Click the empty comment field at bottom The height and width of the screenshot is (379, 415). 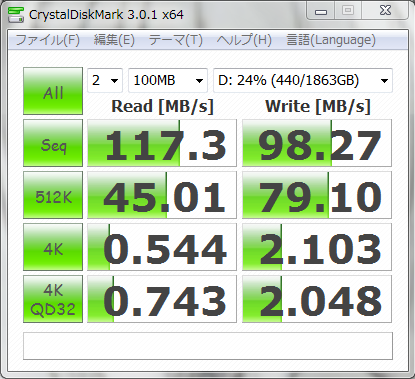[208, 346]
